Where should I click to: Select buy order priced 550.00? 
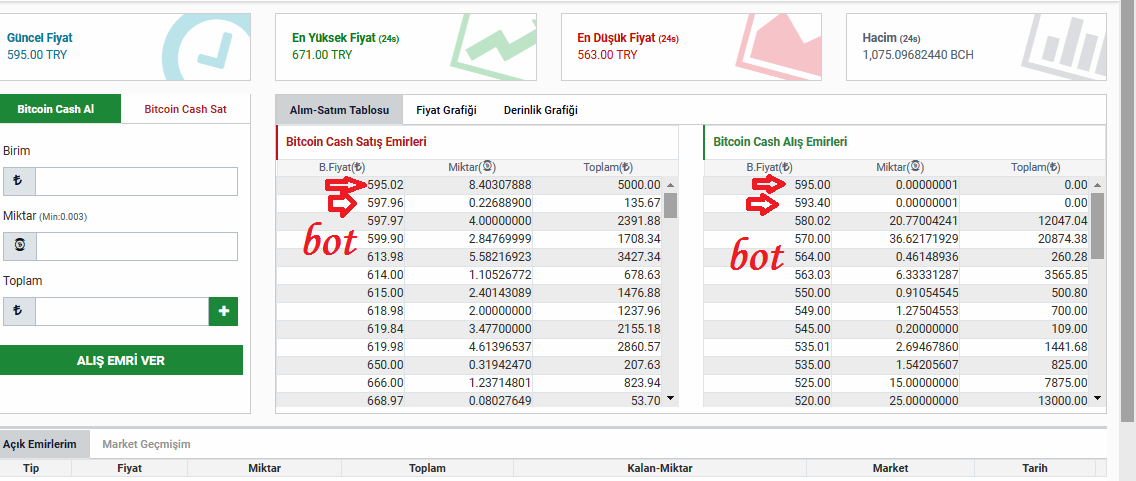click(897, 293)
